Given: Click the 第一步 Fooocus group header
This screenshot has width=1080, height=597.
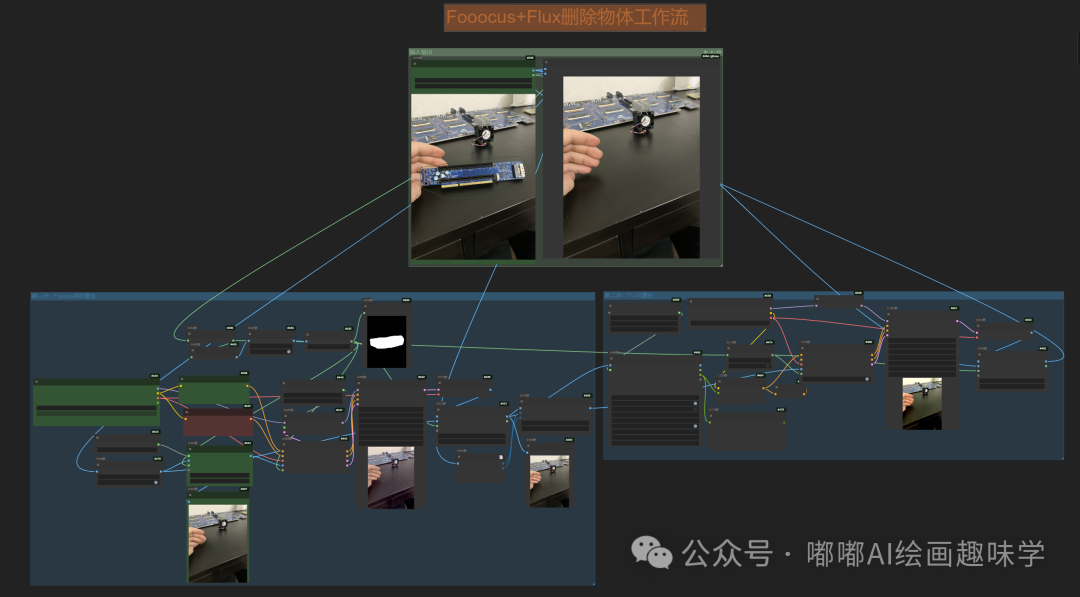Looking at the screenshot, I should [312, 296].
